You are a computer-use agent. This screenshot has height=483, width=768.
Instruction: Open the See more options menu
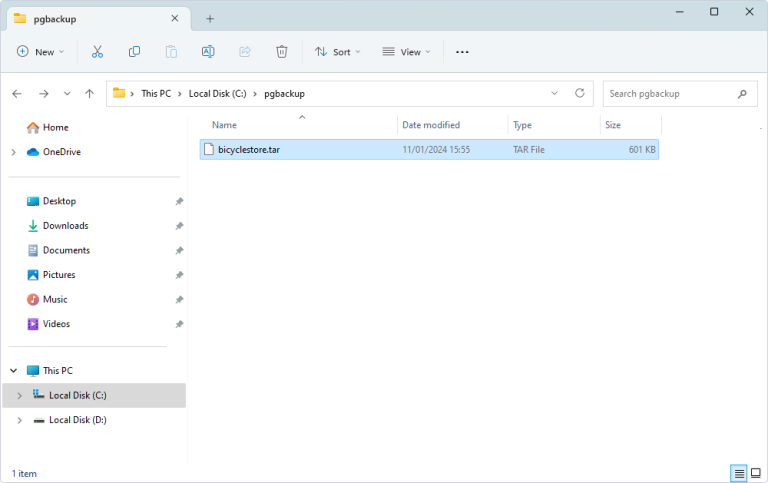pos(462,52)
